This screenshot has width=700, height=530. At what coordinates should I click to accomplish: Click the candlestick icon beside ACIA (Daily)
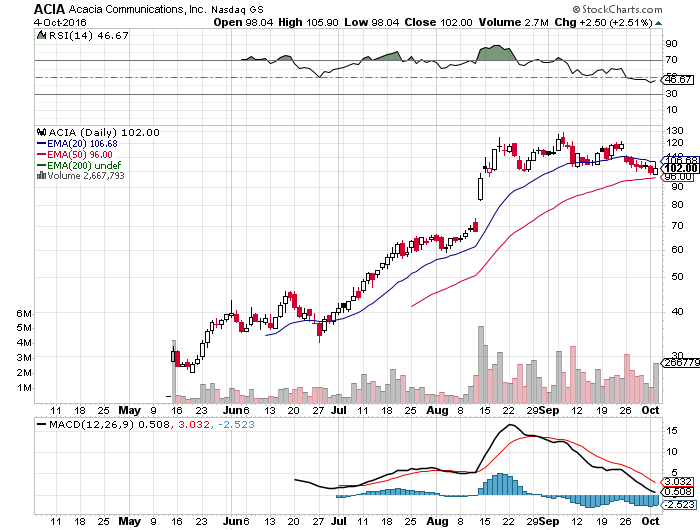(42, 132)
